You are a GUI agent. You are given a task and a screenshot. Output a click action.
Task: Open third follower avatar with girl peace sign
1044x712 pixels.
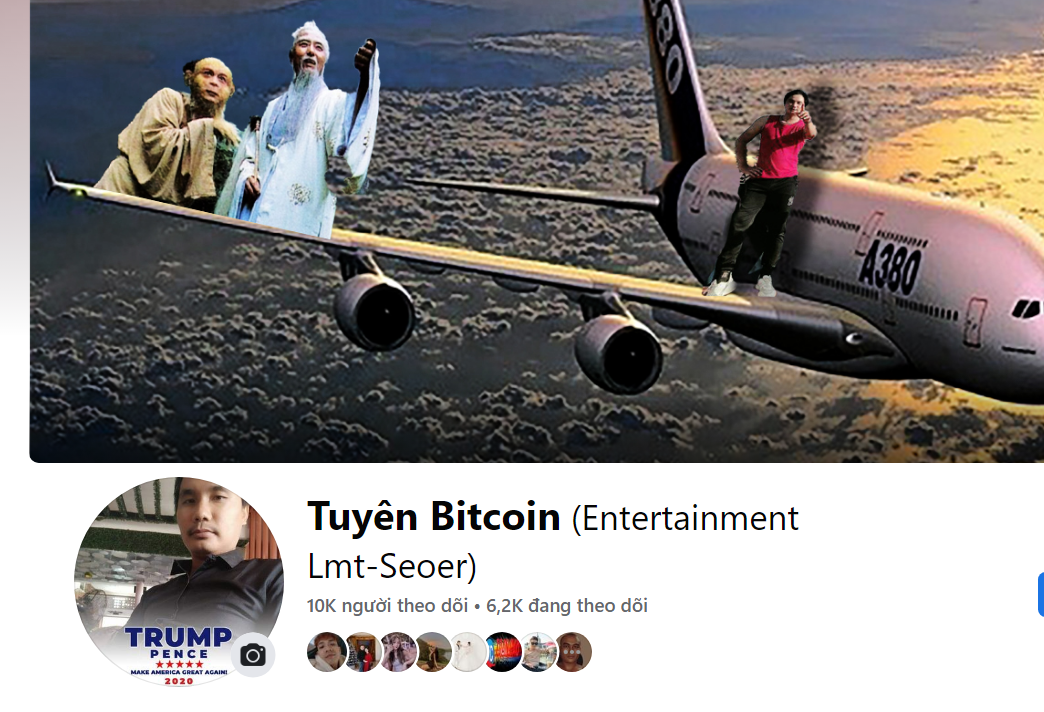click(x=397, y=651)
